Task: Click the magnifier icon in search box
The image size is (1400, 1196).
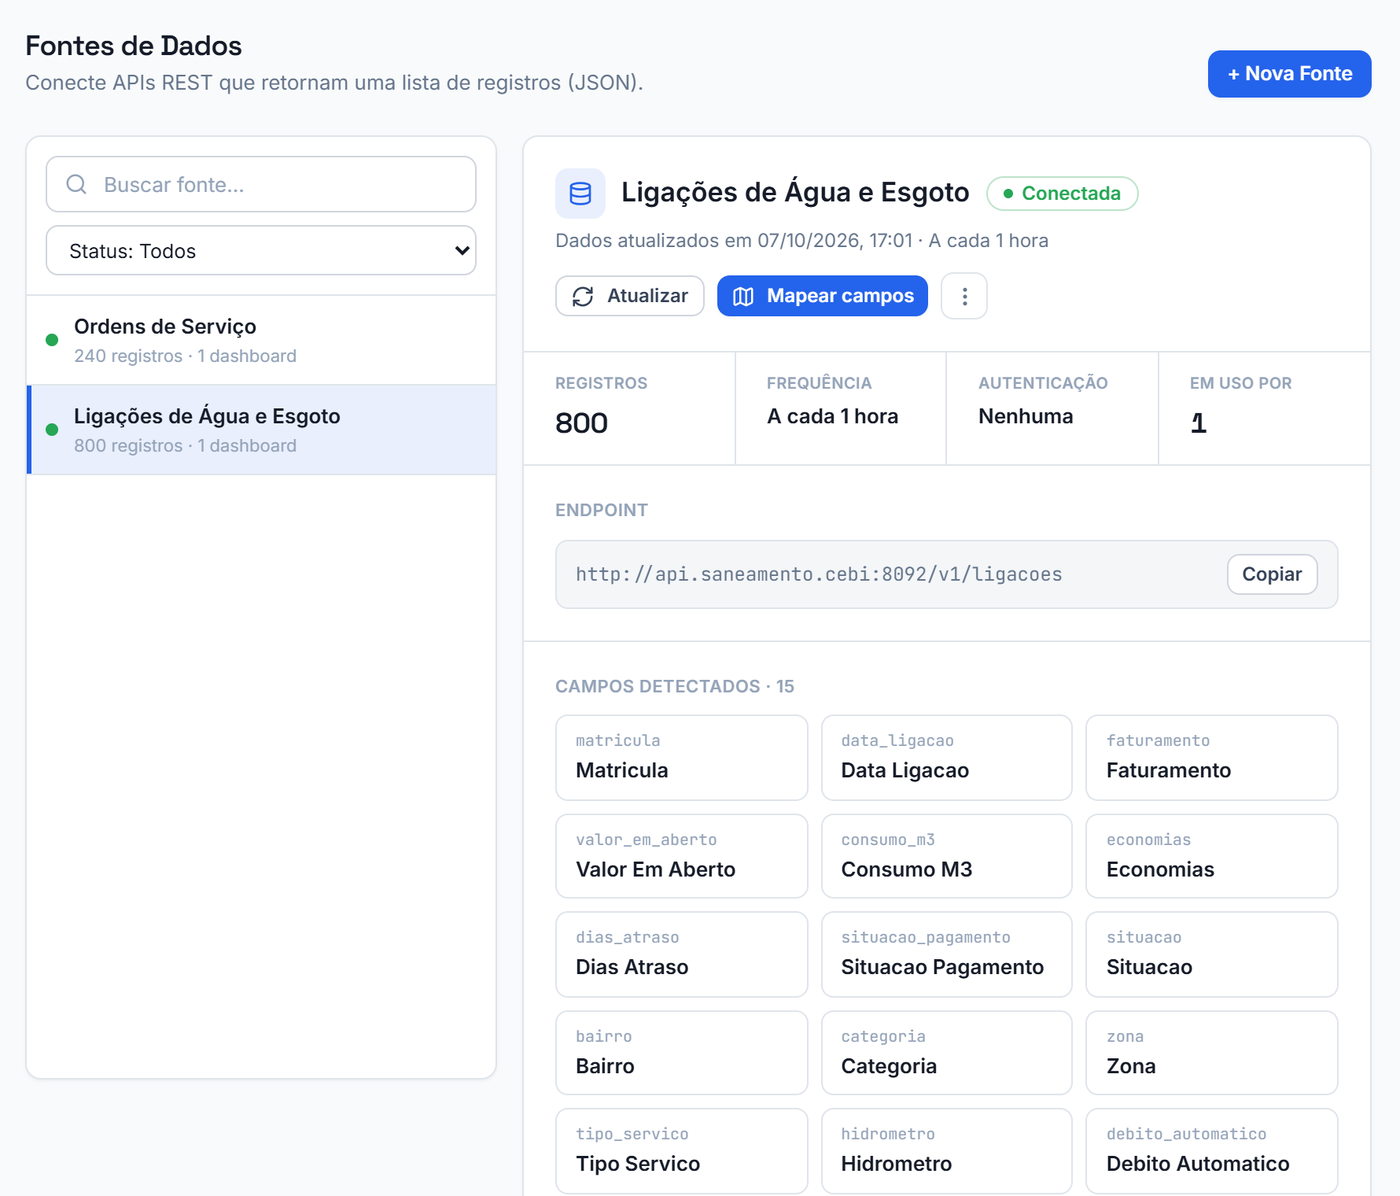Action: [76, 184]
